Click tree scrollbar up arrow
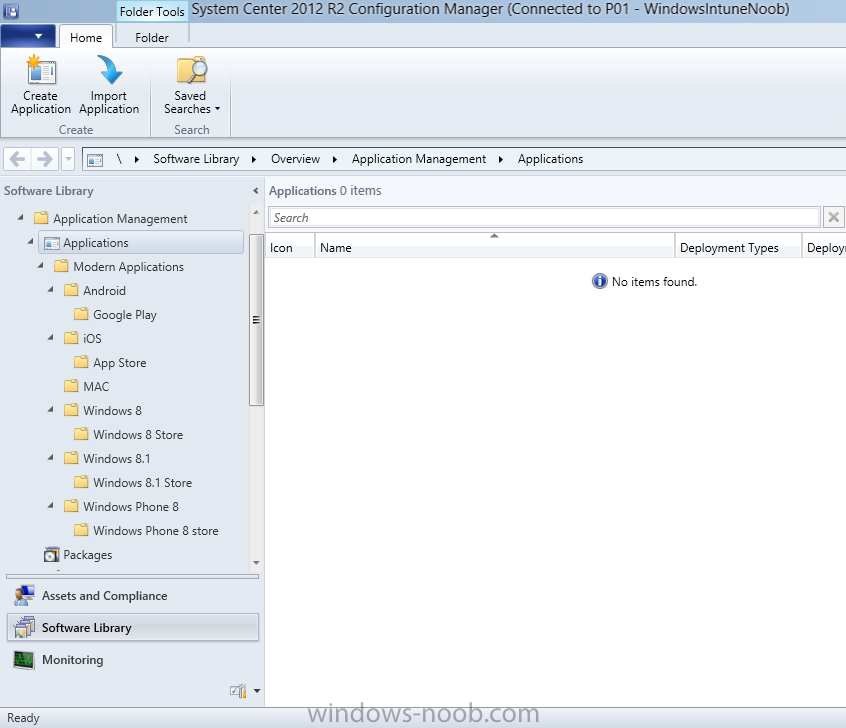 coord(256,213)
